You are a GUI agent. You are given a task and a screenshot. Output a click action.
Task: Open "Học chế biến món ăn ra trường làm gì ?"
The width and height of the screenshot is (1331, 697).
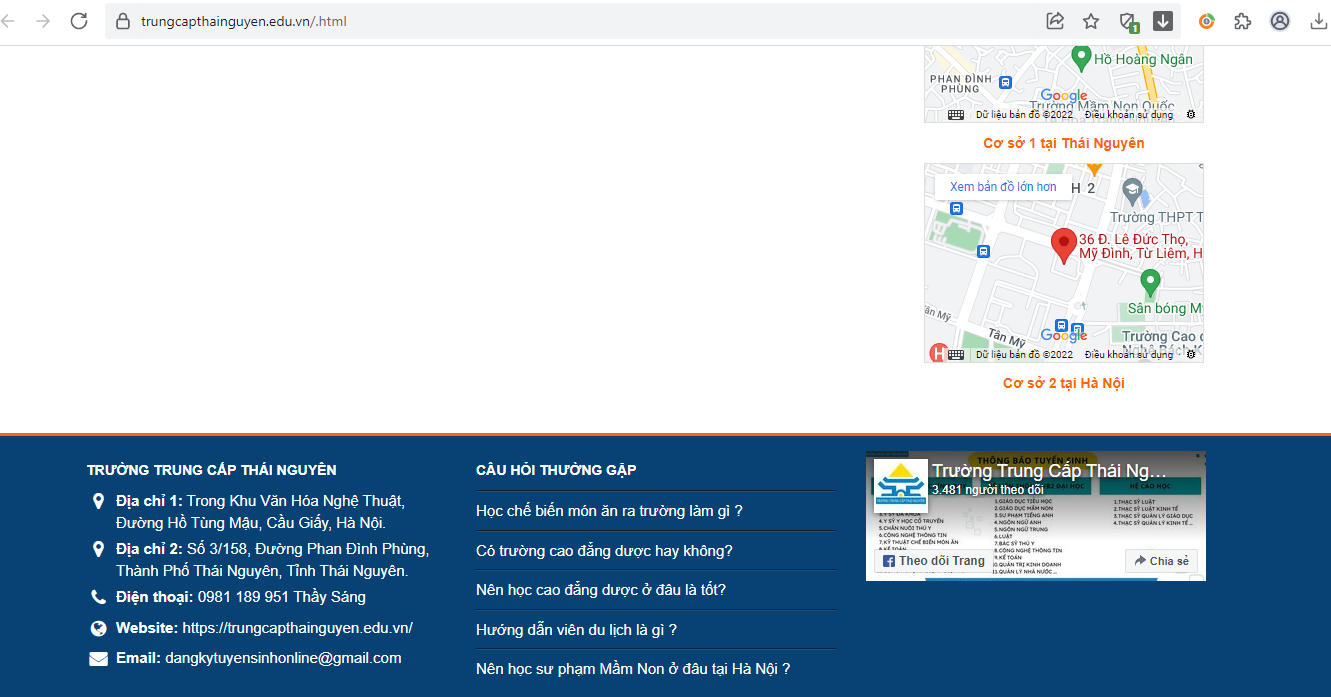(x=609, y=511)
